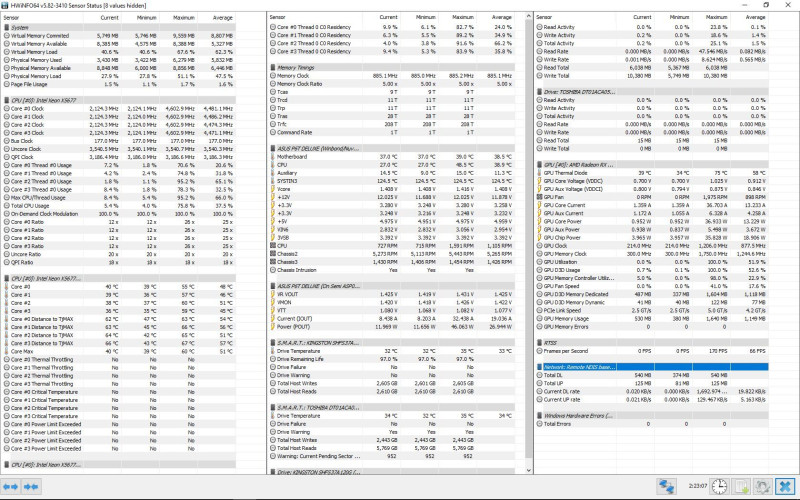Click the expand columns arrows button

[x=11, y=487]
